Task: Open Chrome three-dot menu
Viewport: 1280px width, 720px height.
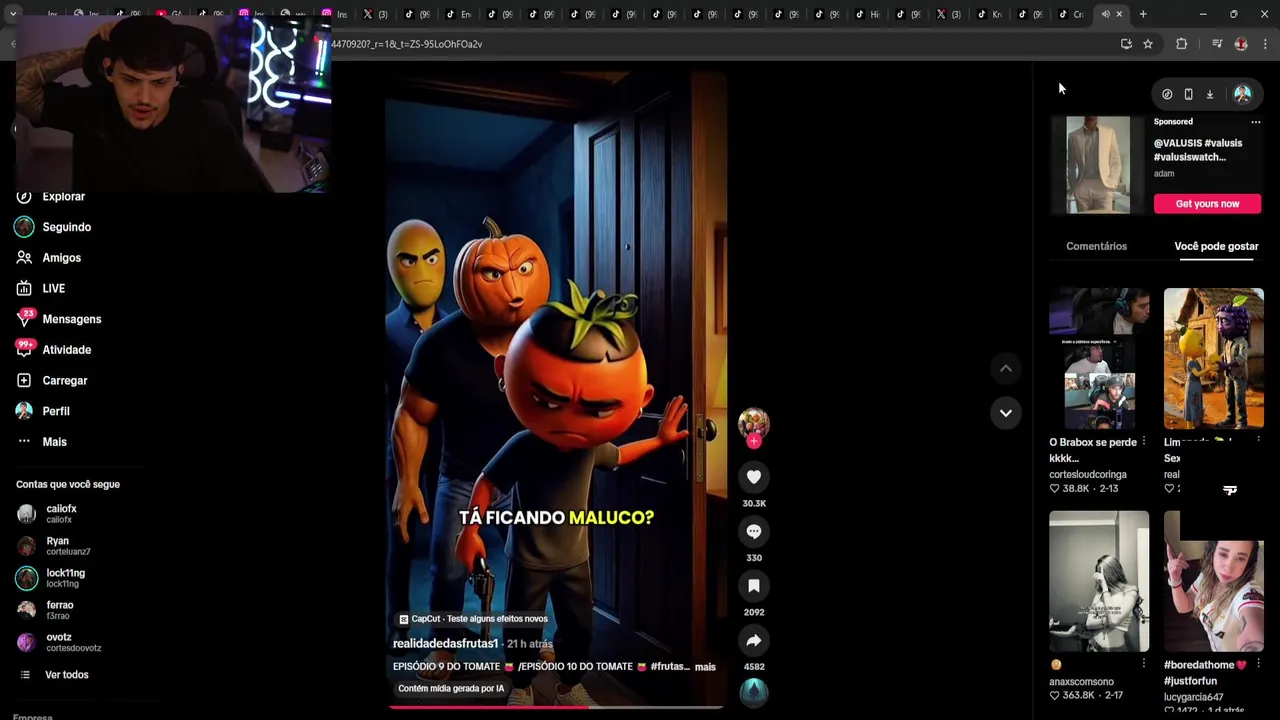Action: click(1265, 44)
